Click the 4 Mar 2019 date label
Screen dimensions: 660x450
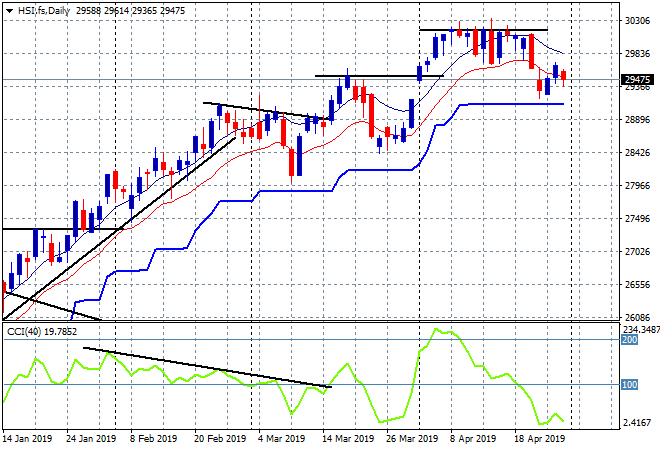(281, 439)
